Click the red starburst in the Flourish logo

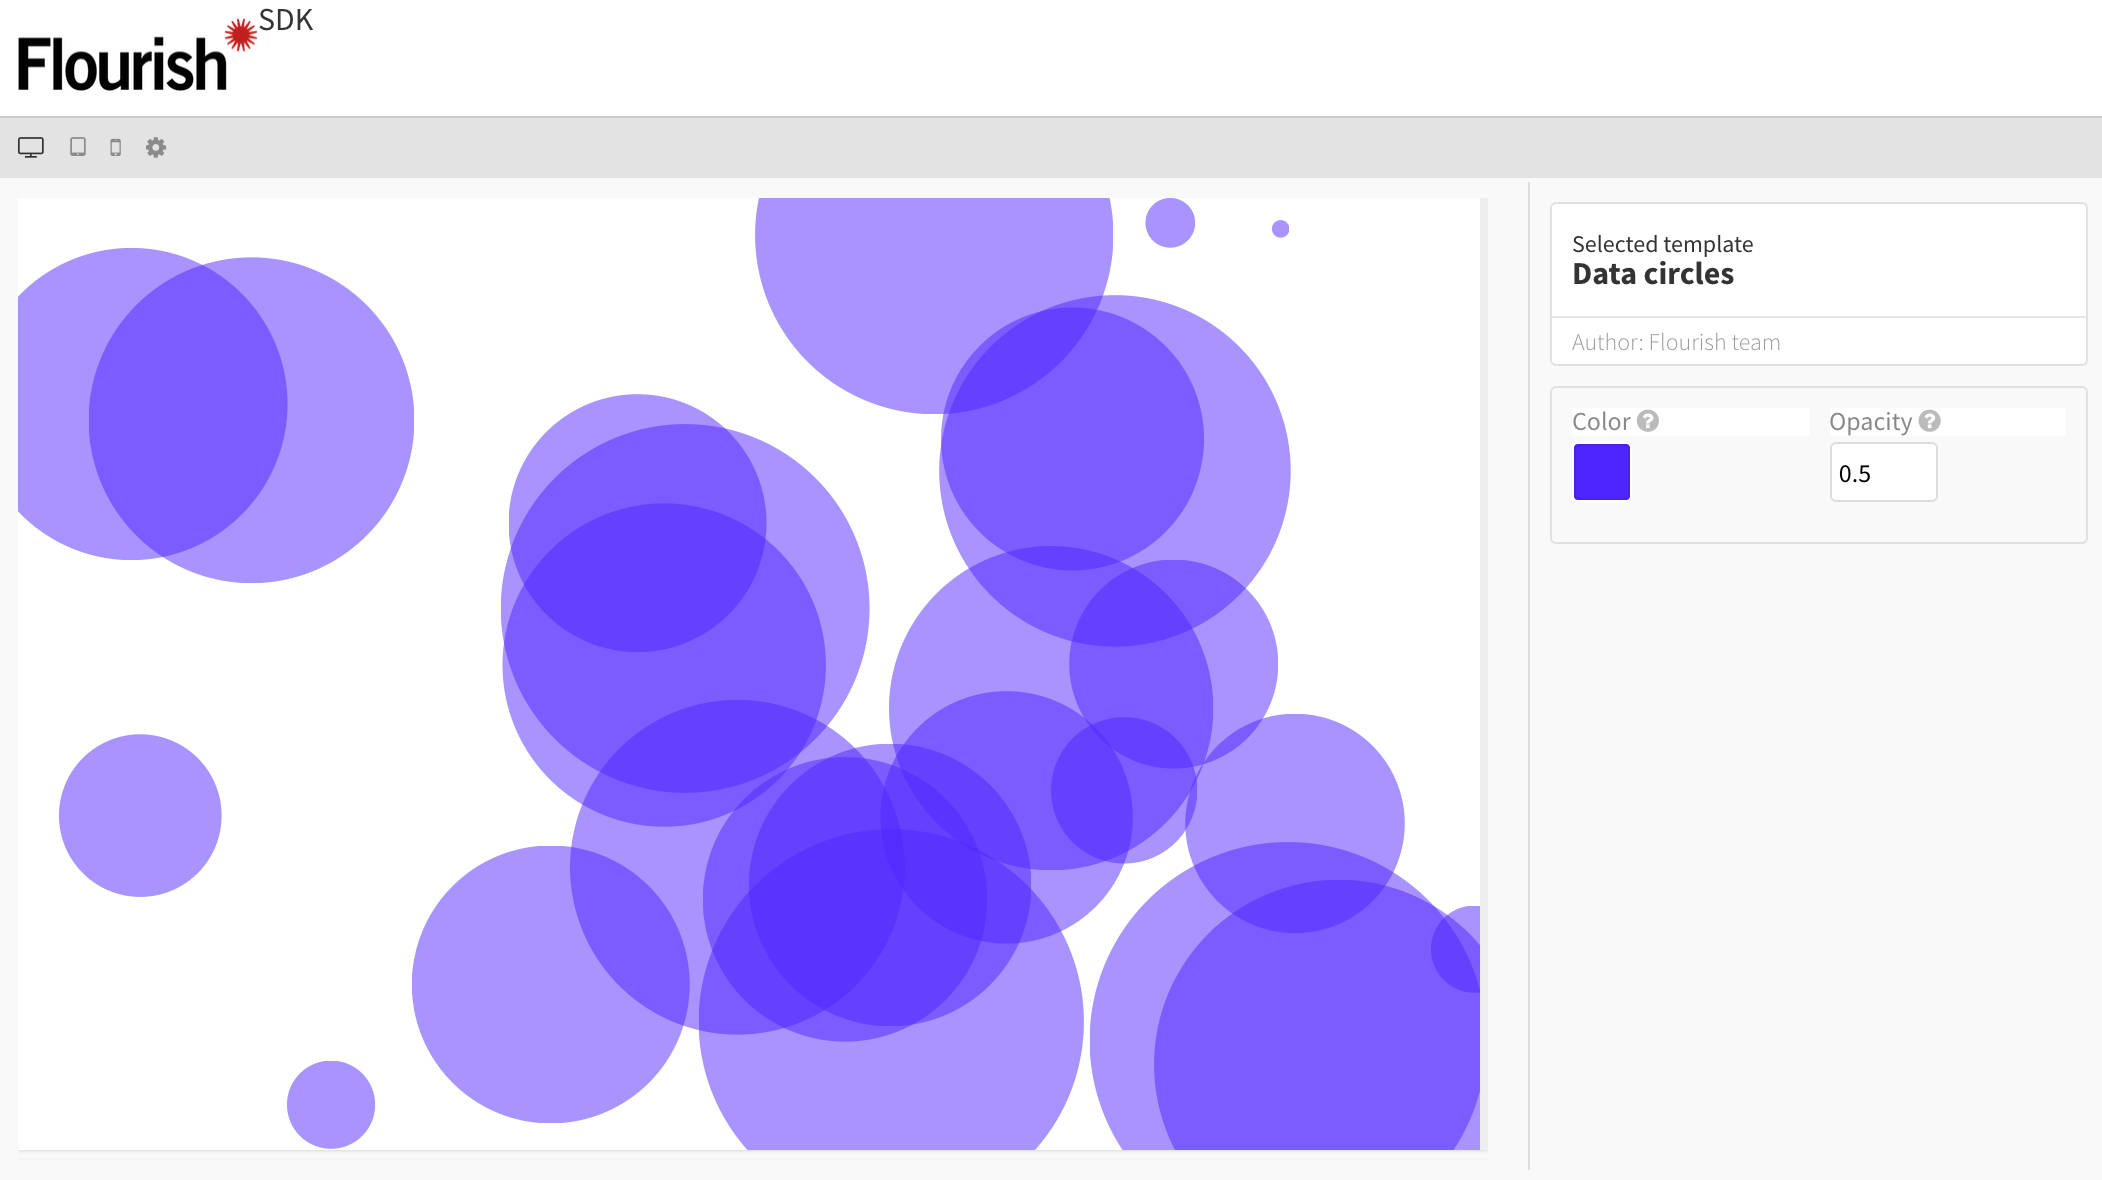238,32
